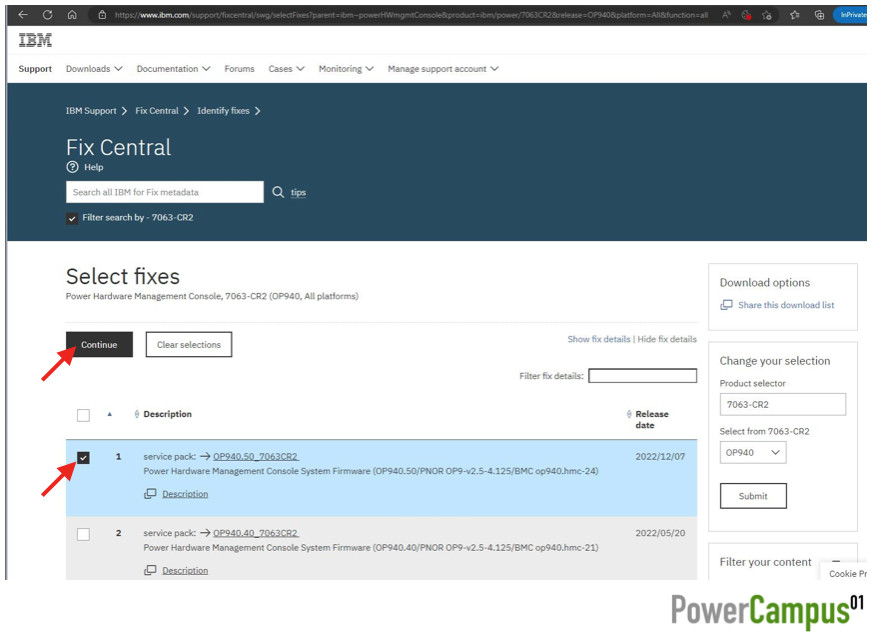Click the browser back arrow
Screen dimensions: 876x641
click(23, 15)
